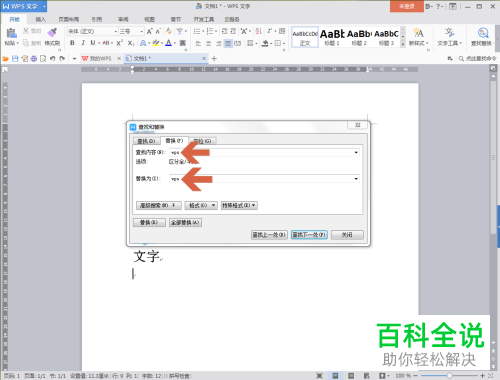Click the replace with input field
Viewport: 500px width, 380px height.
tap(264, 179)
